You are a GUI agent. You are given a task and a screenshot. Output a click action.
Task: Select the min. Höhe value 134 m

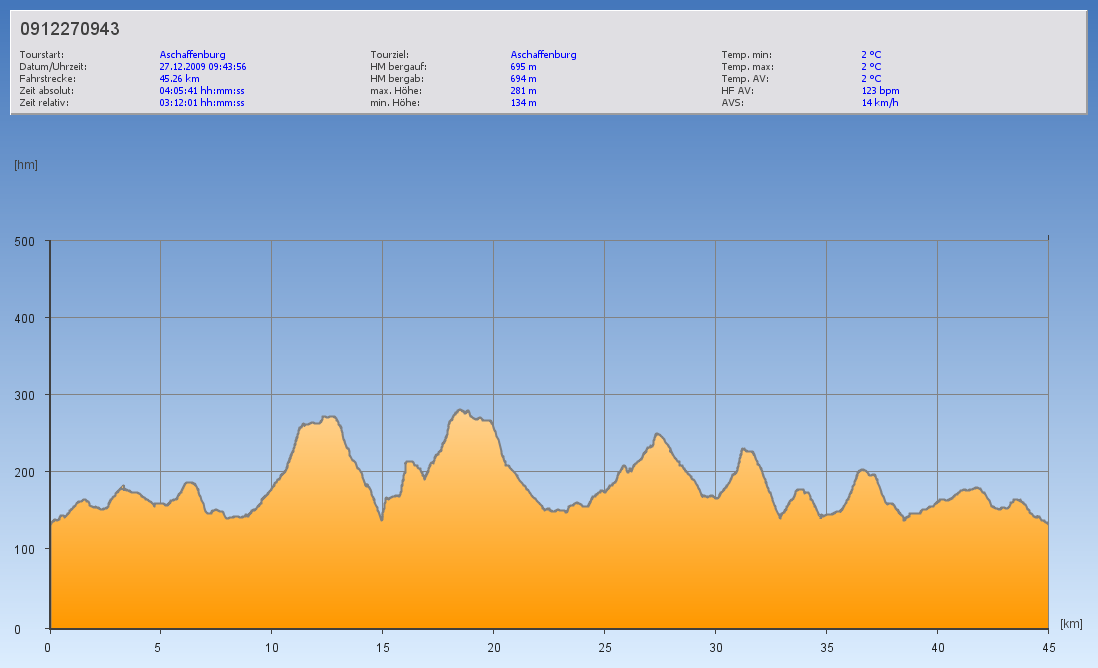(x=524, y=102)
